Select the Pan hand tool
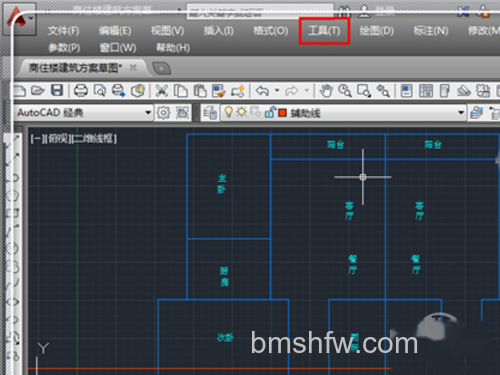The width and height of the screenshot is (500, 375). coord(326,91)
